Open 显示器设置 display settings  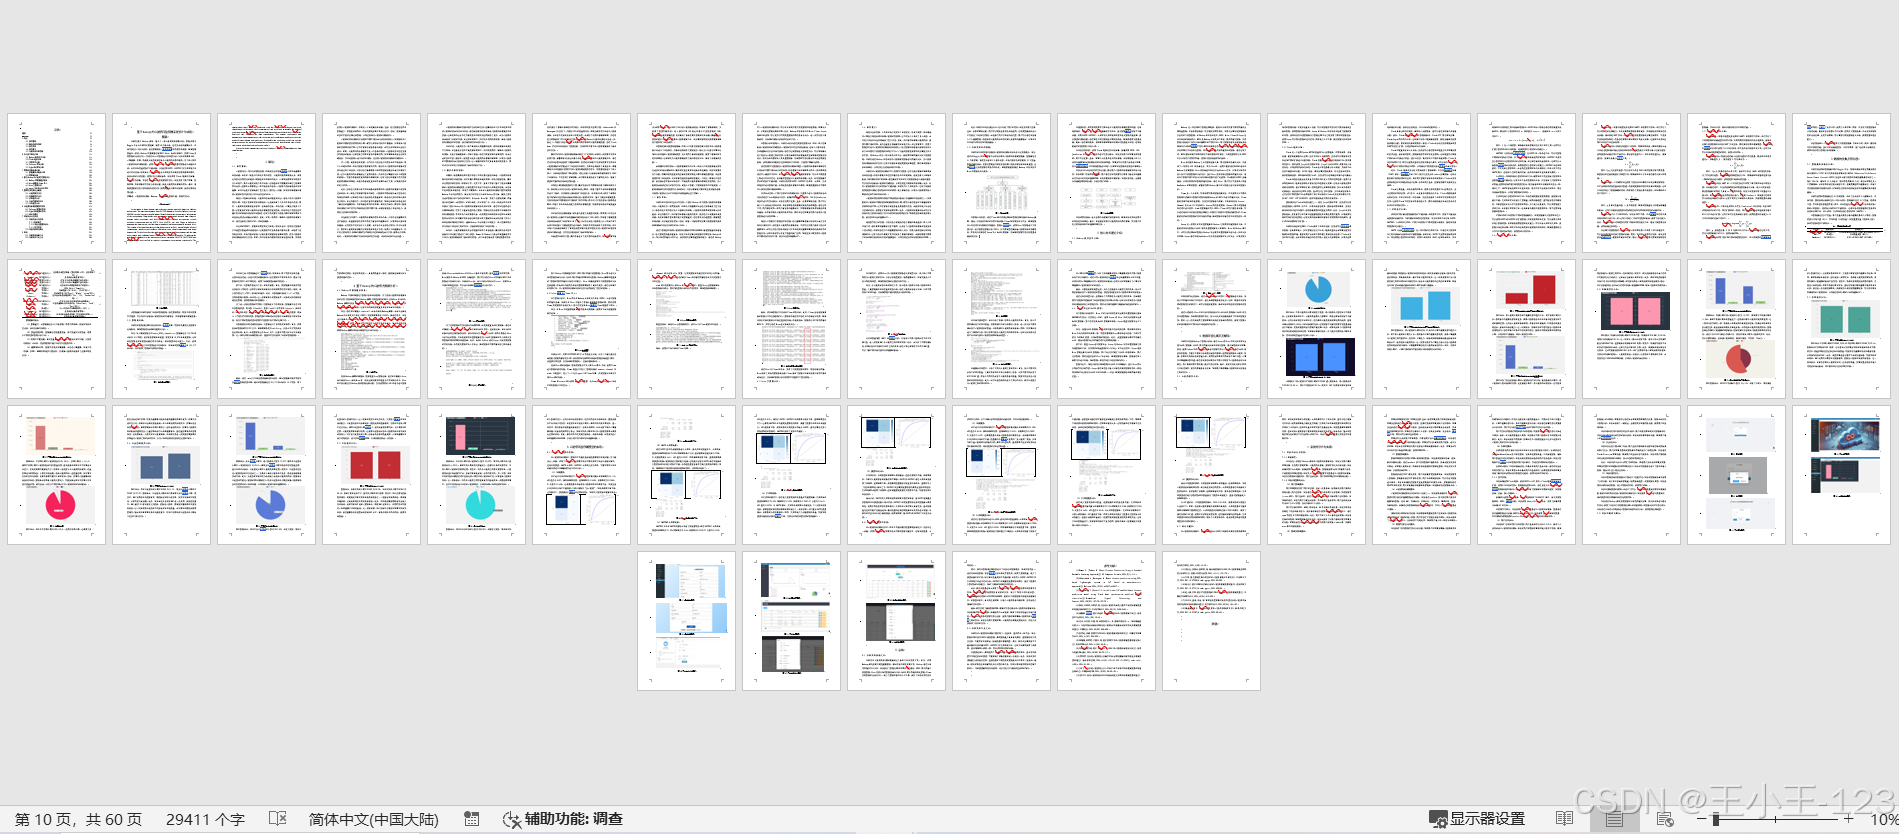point(1476,818)
